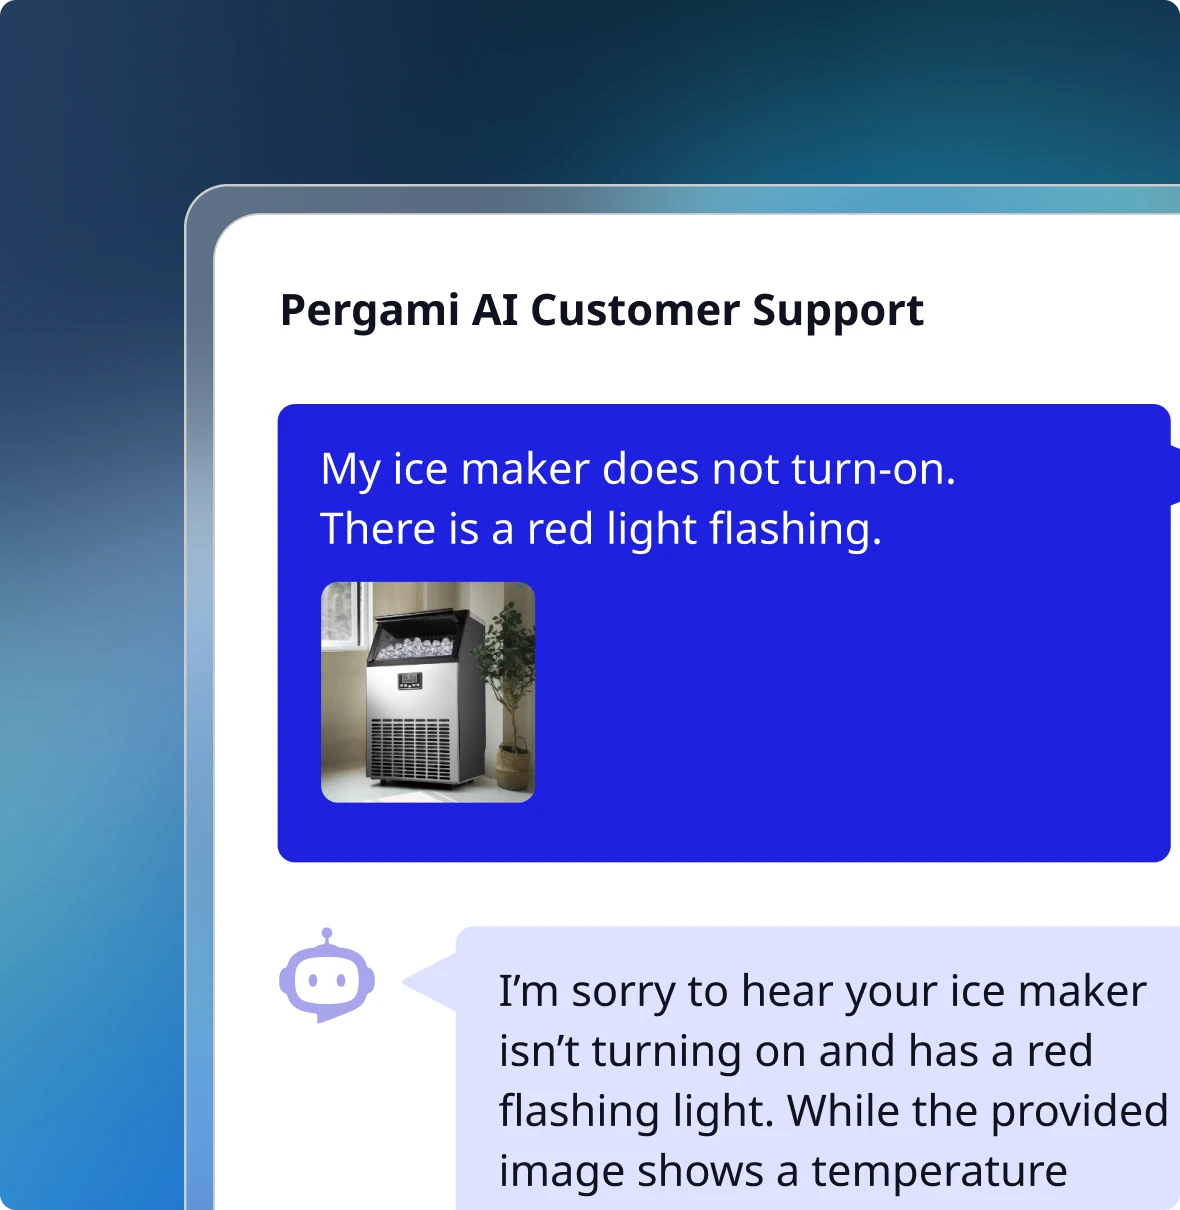1180x1210 pixels.
Task: Click the antenna on the robot avatar
Action: point(327,936)
